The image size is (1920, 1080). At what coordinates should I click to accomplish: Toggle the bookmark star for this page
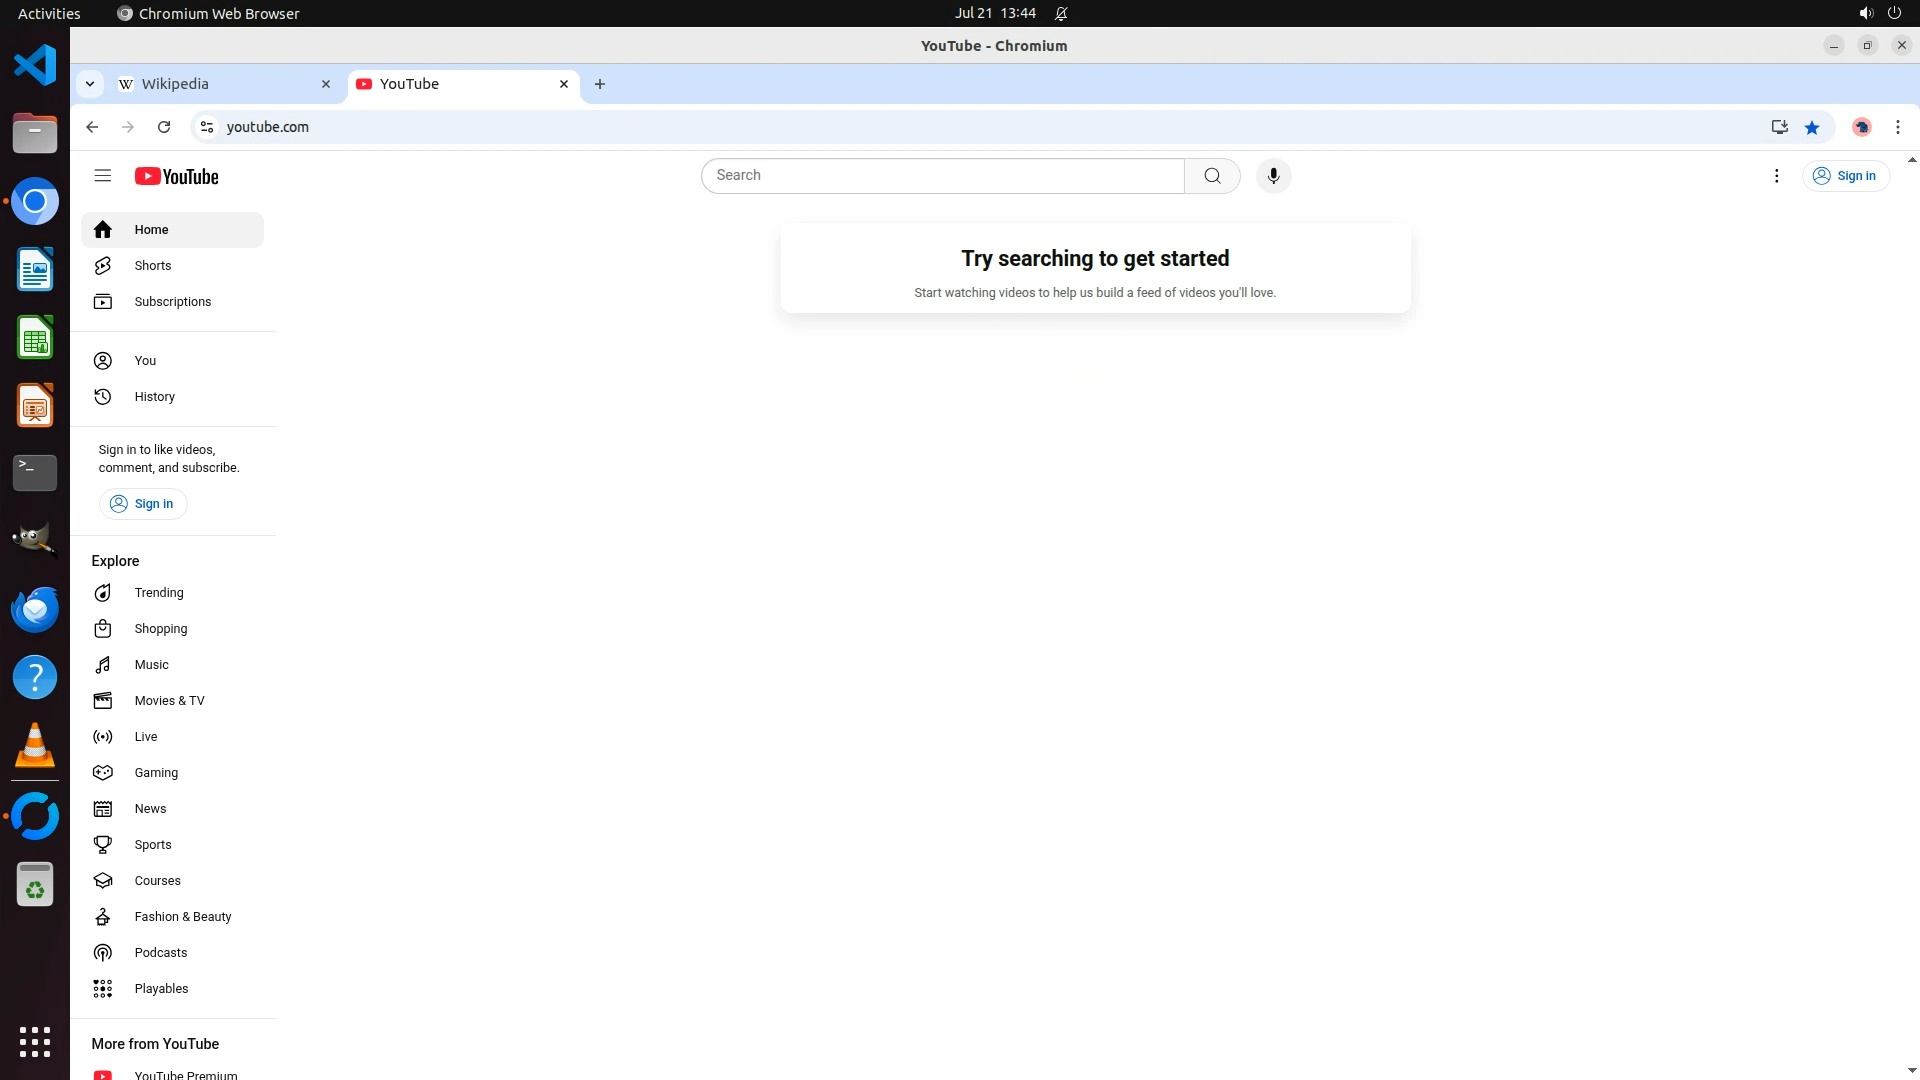(1812, 127)
